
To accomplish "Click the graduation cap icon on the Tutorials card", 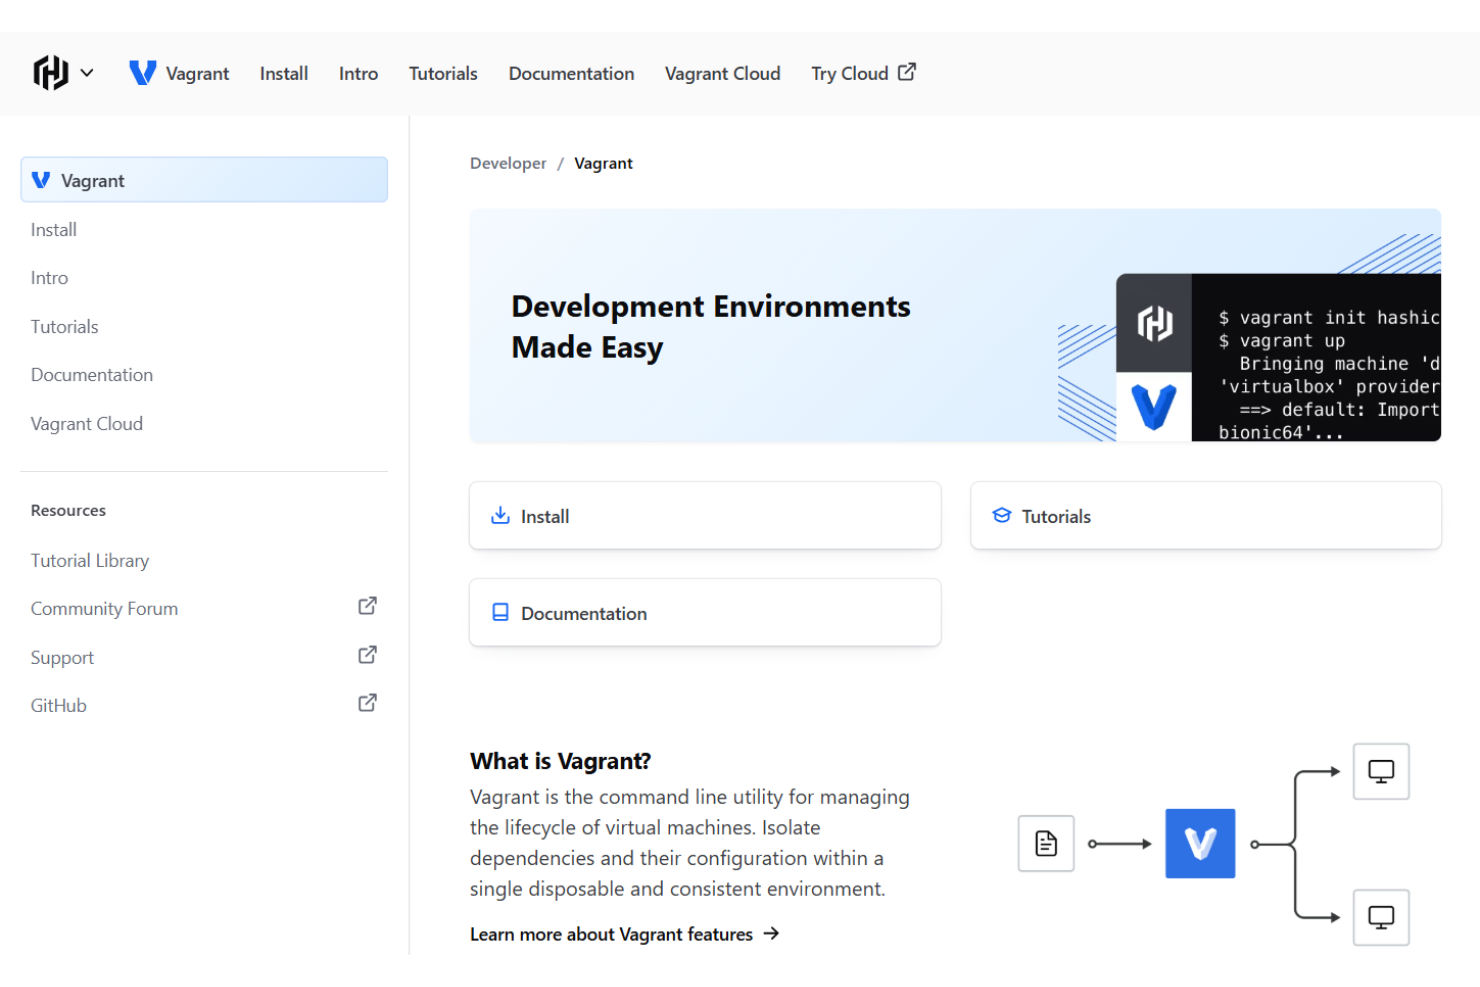I will 1001,514.
